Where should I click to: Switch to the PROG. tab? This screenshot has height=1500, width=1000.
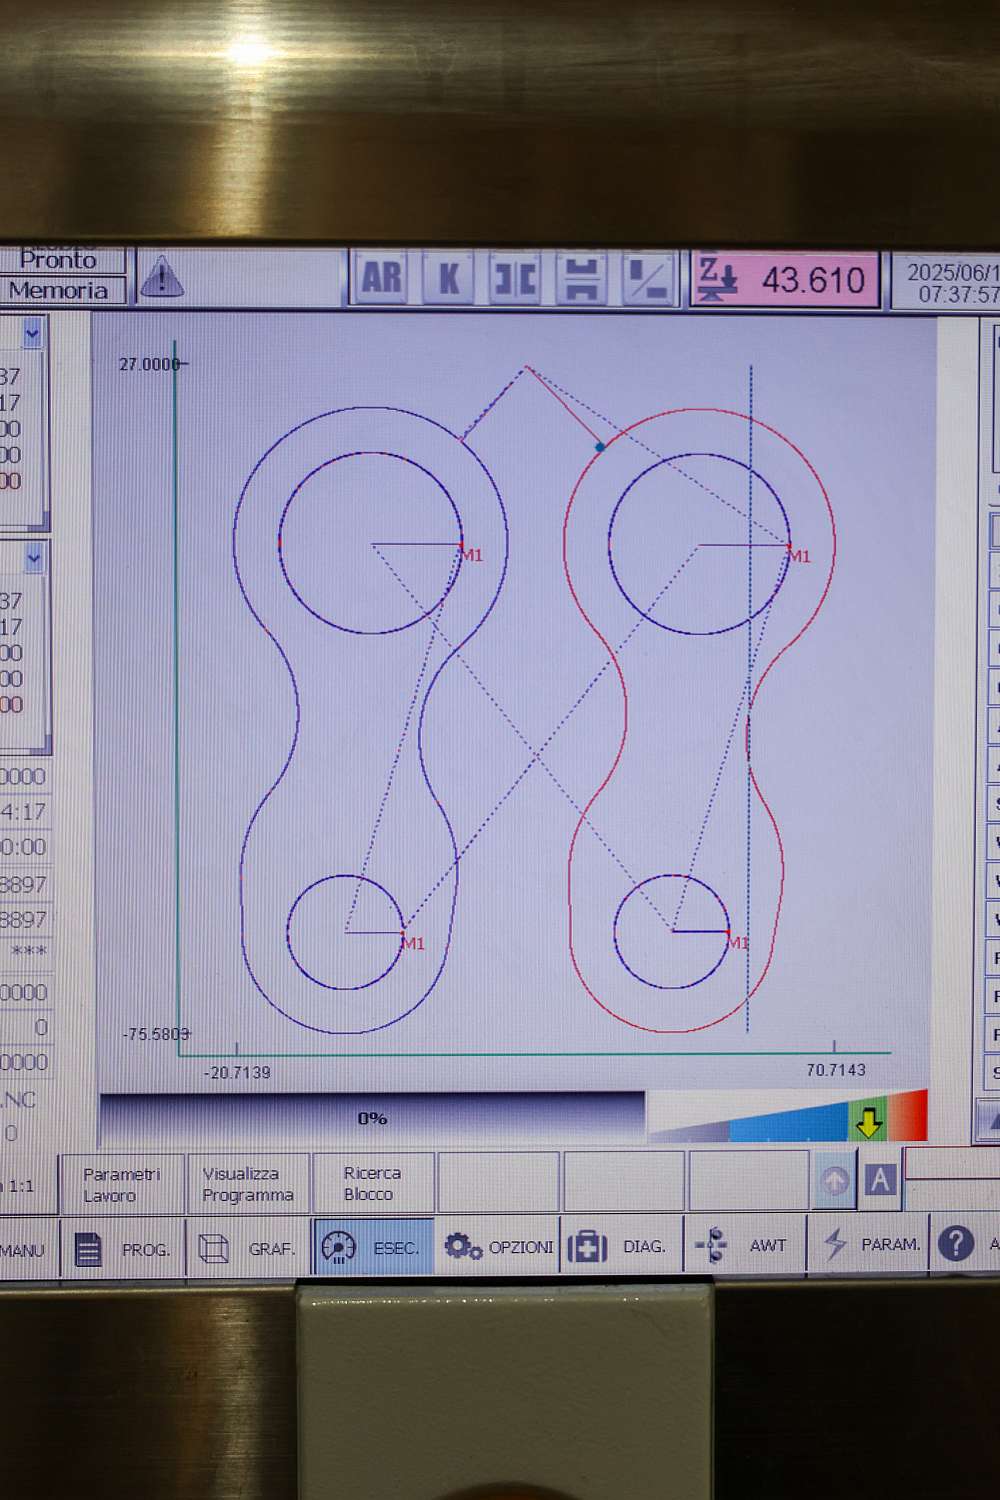(123, 1248)
